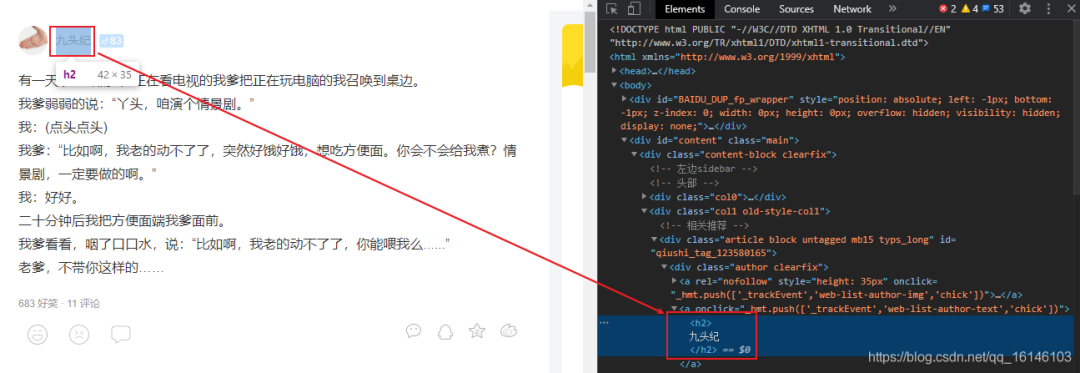This screenshot has width=1080, height=373.
Task: Switch to the Console tab
Action: click(x=742, y=9)
